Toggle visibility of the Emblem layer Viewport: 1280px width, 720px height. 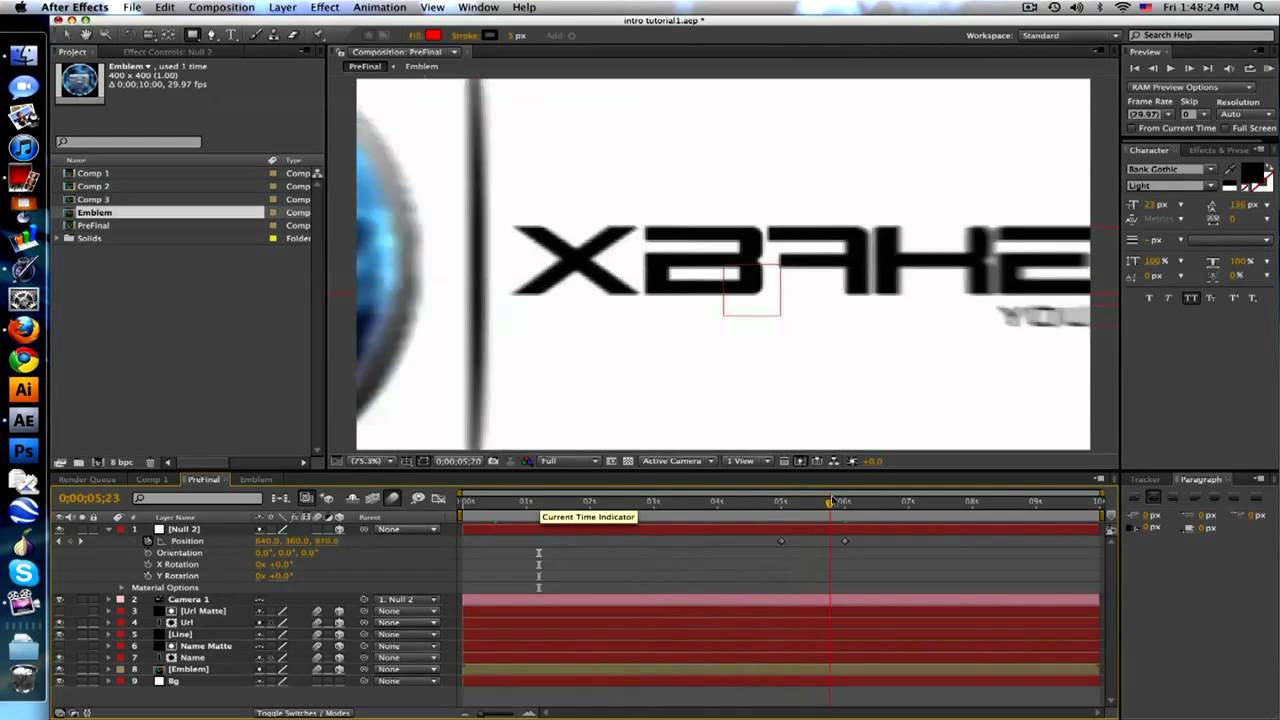click(x=59, y=669)
